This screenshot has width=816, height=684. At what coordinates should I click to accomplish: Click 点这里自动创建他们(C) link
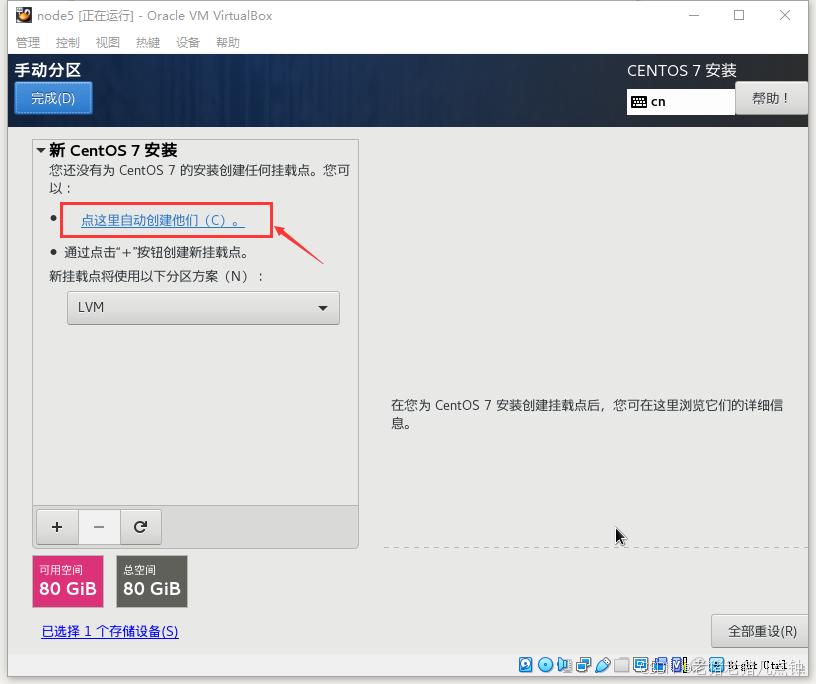(163, 220)
